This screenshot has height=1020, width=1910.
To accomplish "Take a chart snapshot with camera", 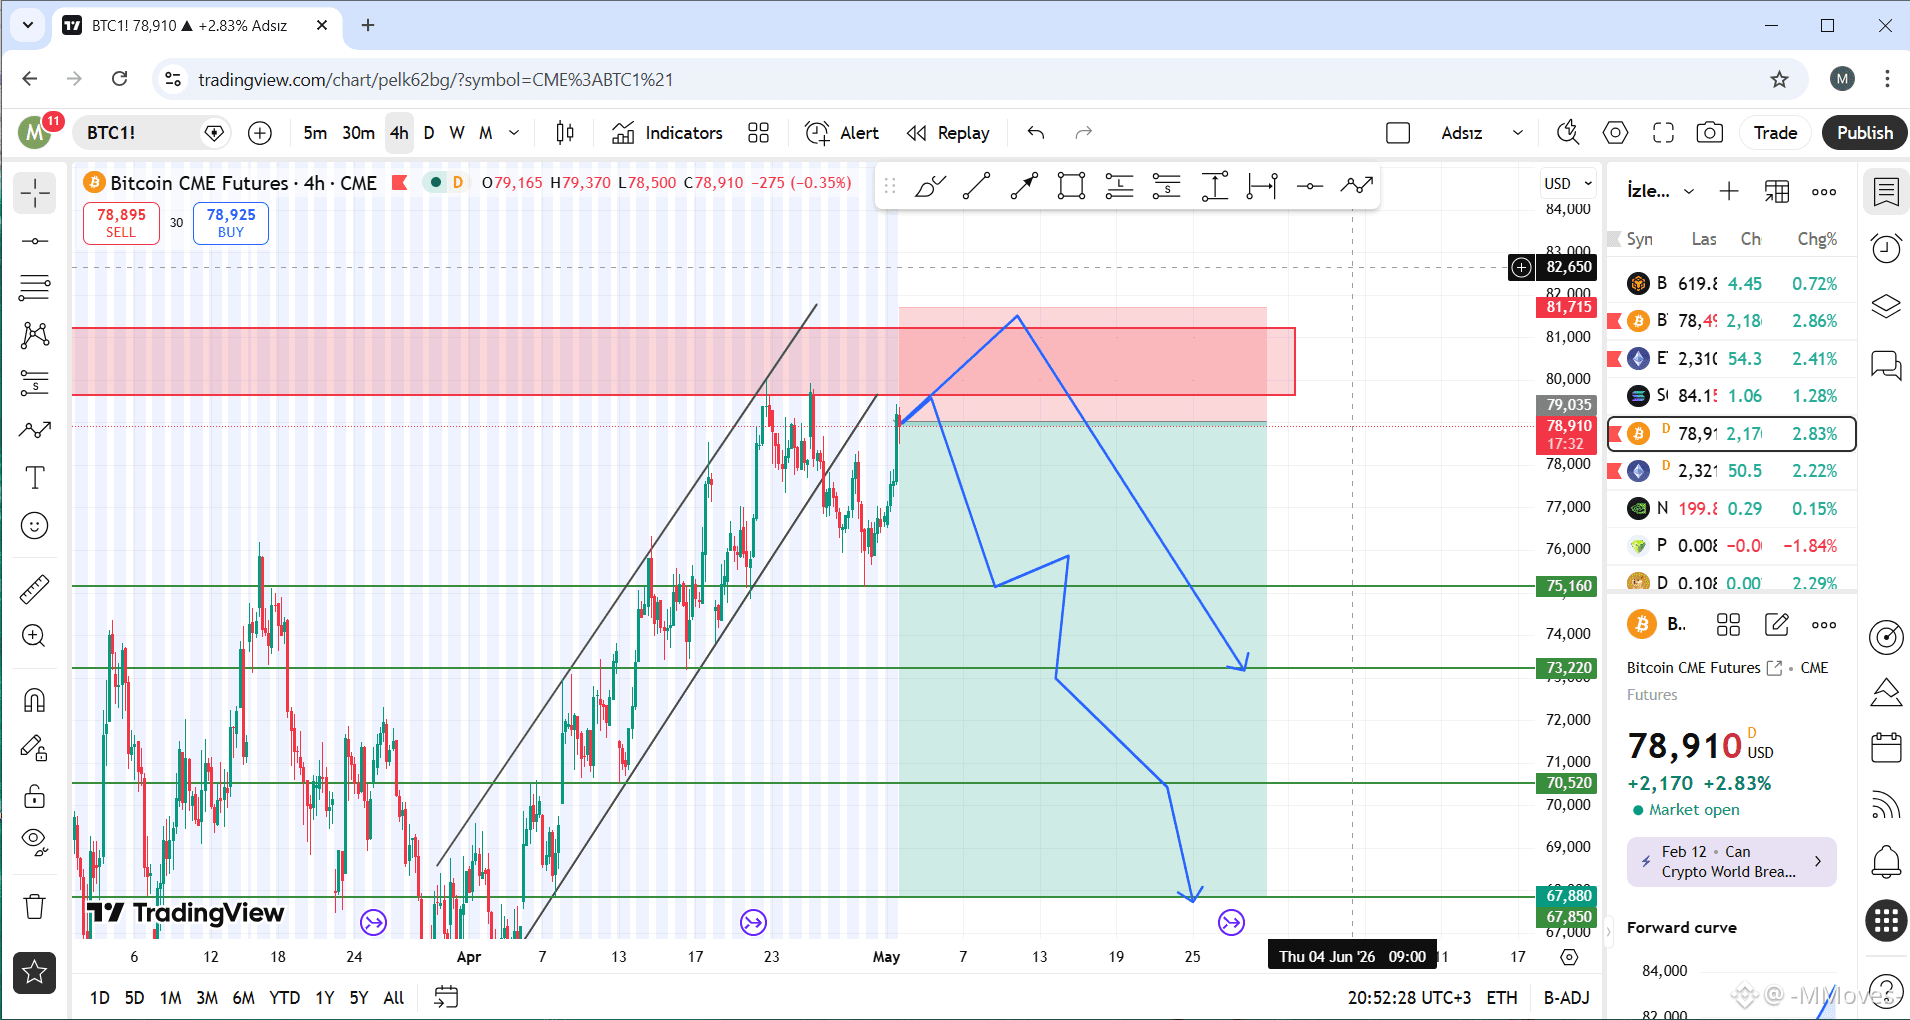I will [x=1710, y=133].
